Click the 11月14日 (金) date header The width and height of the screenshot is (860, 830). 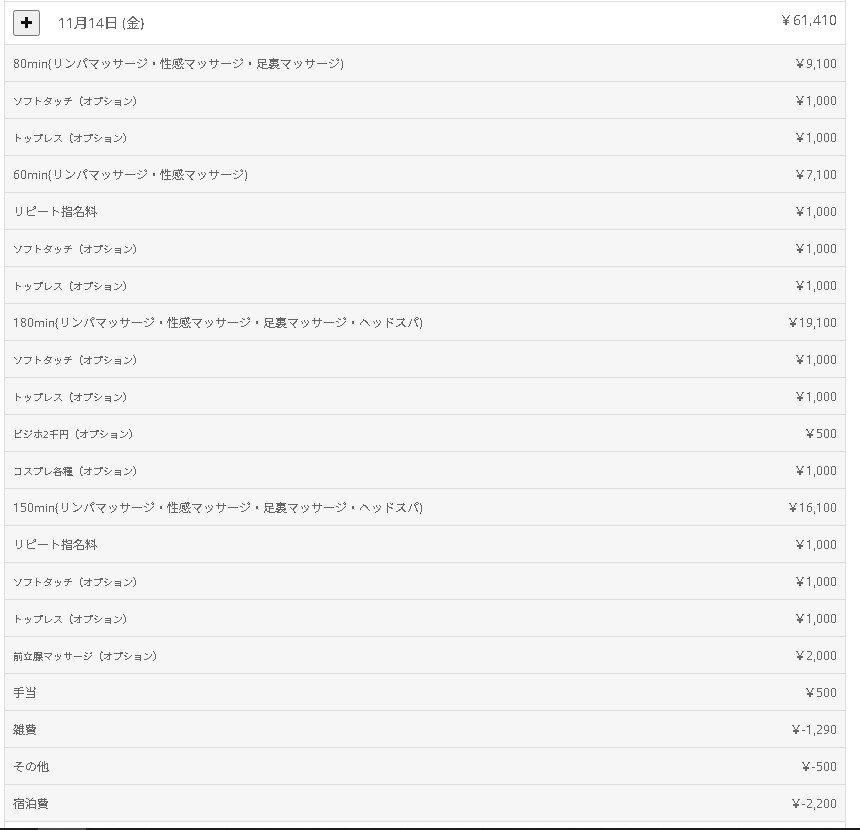[x=100, y=23]
